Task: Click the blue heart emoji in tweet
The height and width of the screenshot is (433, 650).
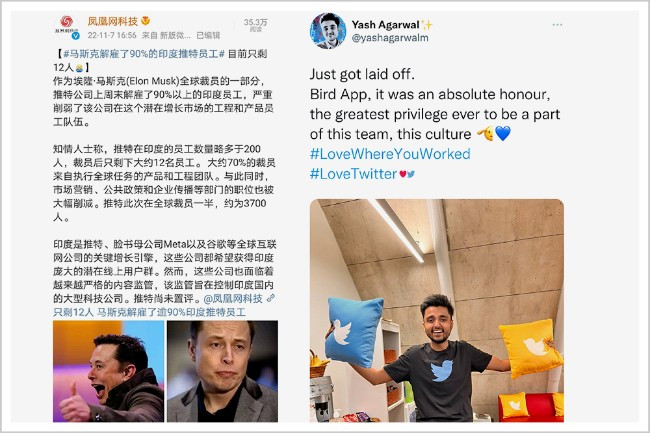Action: (503, 133)
